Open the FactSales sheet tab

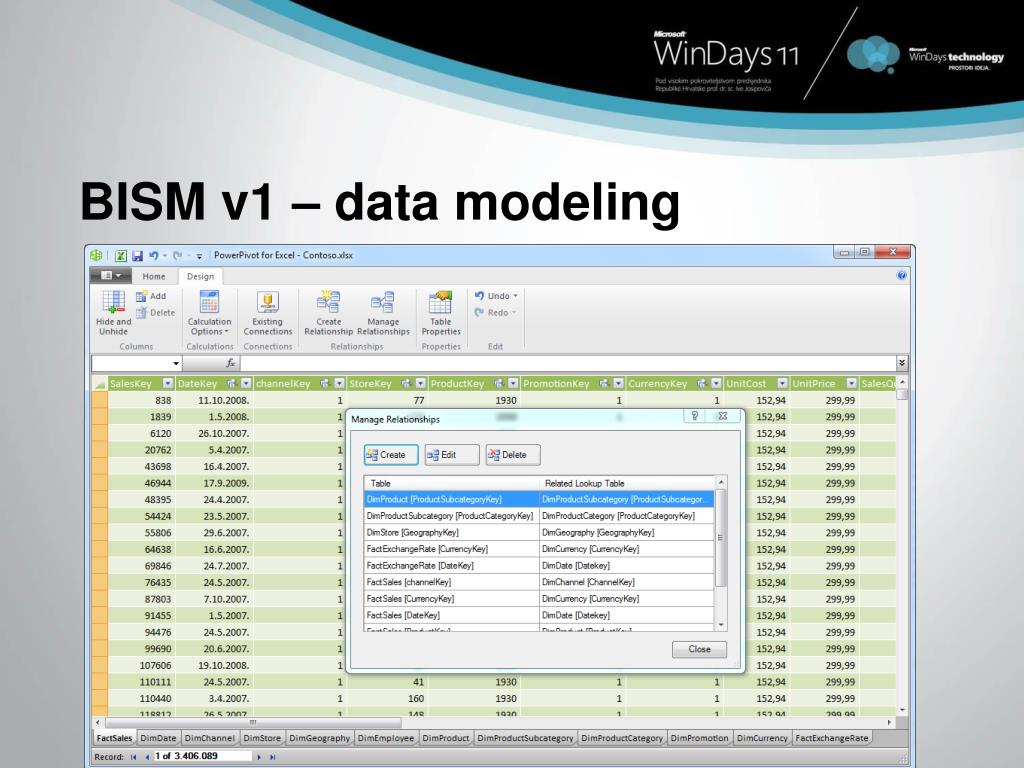click(114, 738)
